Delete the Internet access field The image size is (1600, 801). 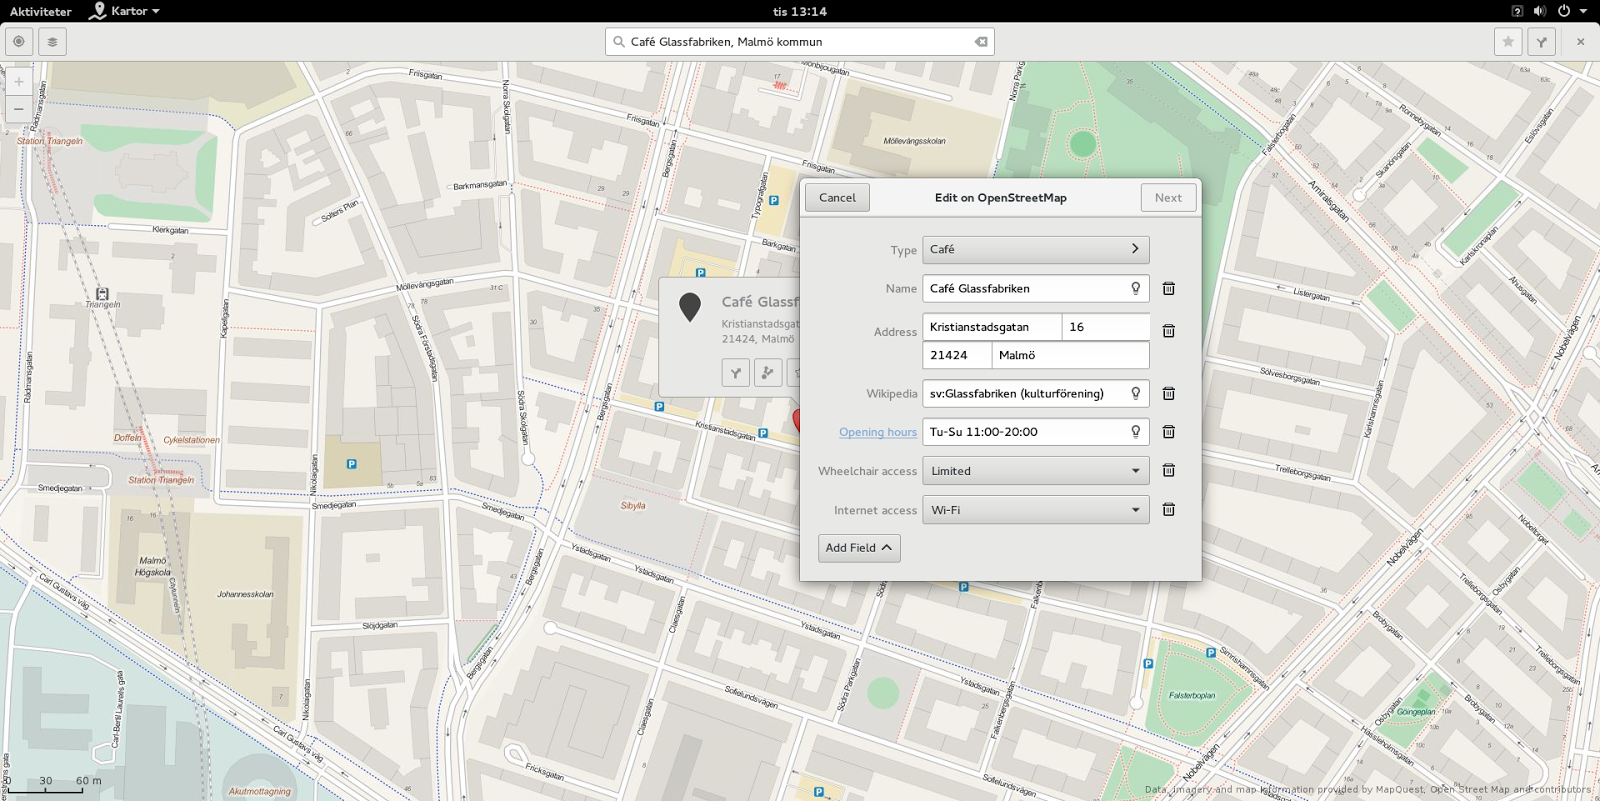pyautogui.click(x=1168, y=510)
